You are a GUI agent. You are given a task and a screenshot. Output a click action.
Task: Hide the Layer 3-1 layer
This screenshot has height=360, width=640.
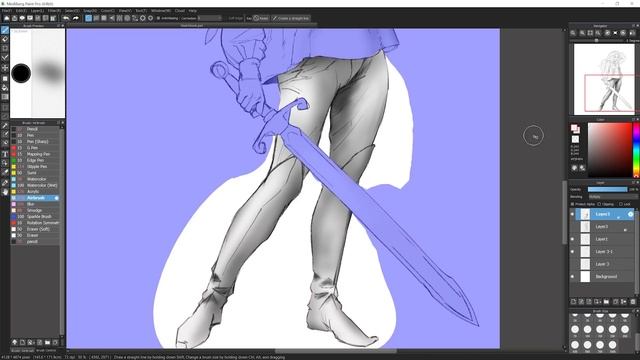[x=572, y=252]
